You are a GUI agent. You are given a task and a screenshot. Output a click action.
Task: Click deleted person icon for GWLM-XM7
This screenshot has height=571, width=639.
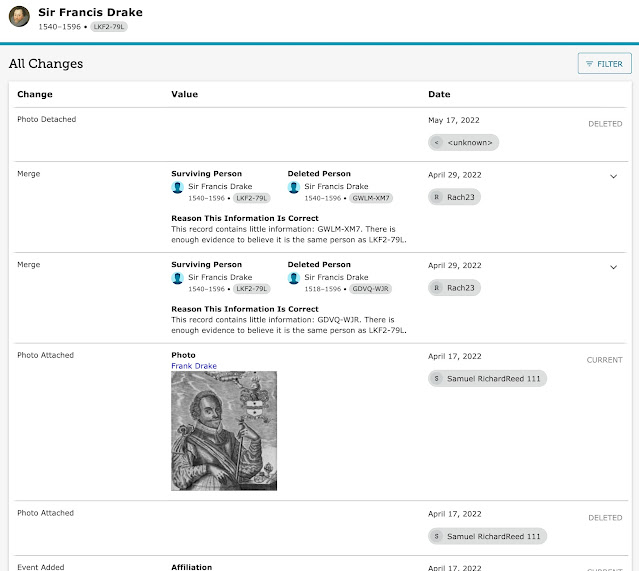[294, 187]
